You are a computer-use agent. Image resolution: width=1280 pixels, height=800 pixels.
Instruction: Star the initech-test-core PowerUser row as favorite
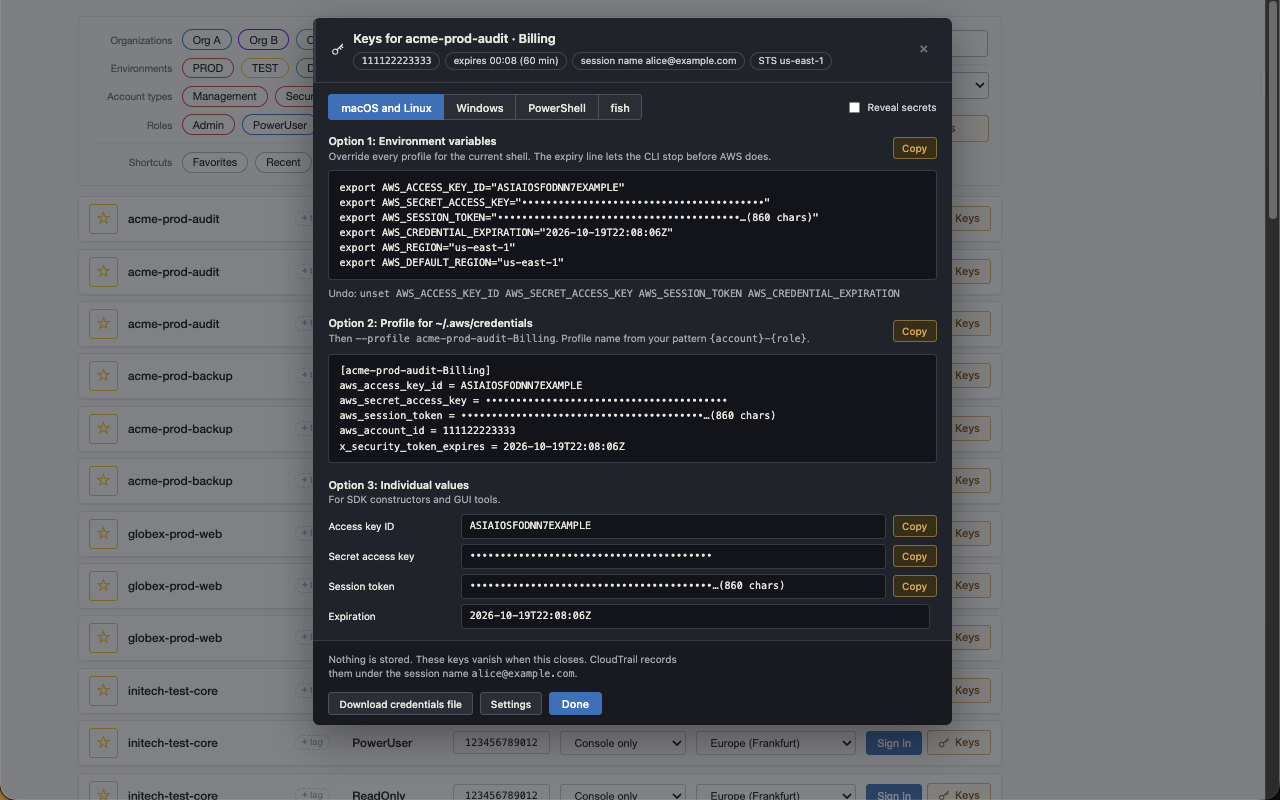tap(104, 743)
